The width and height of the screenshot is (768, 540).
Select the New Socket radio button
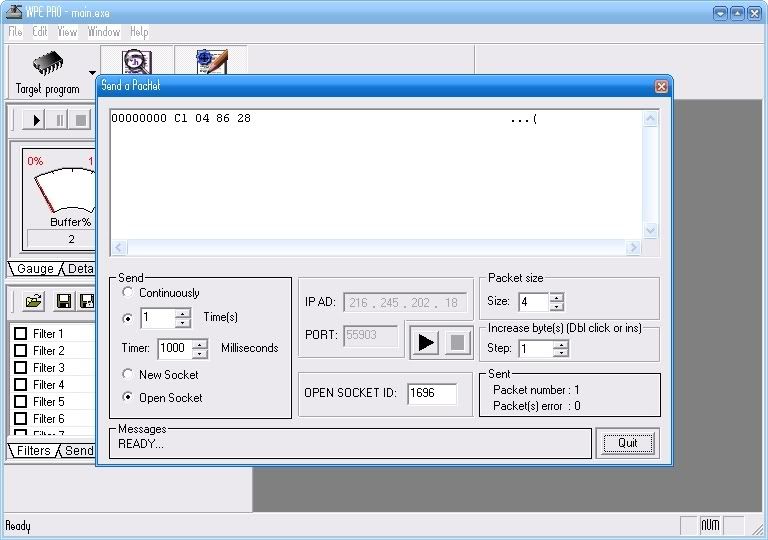point(128,374)
